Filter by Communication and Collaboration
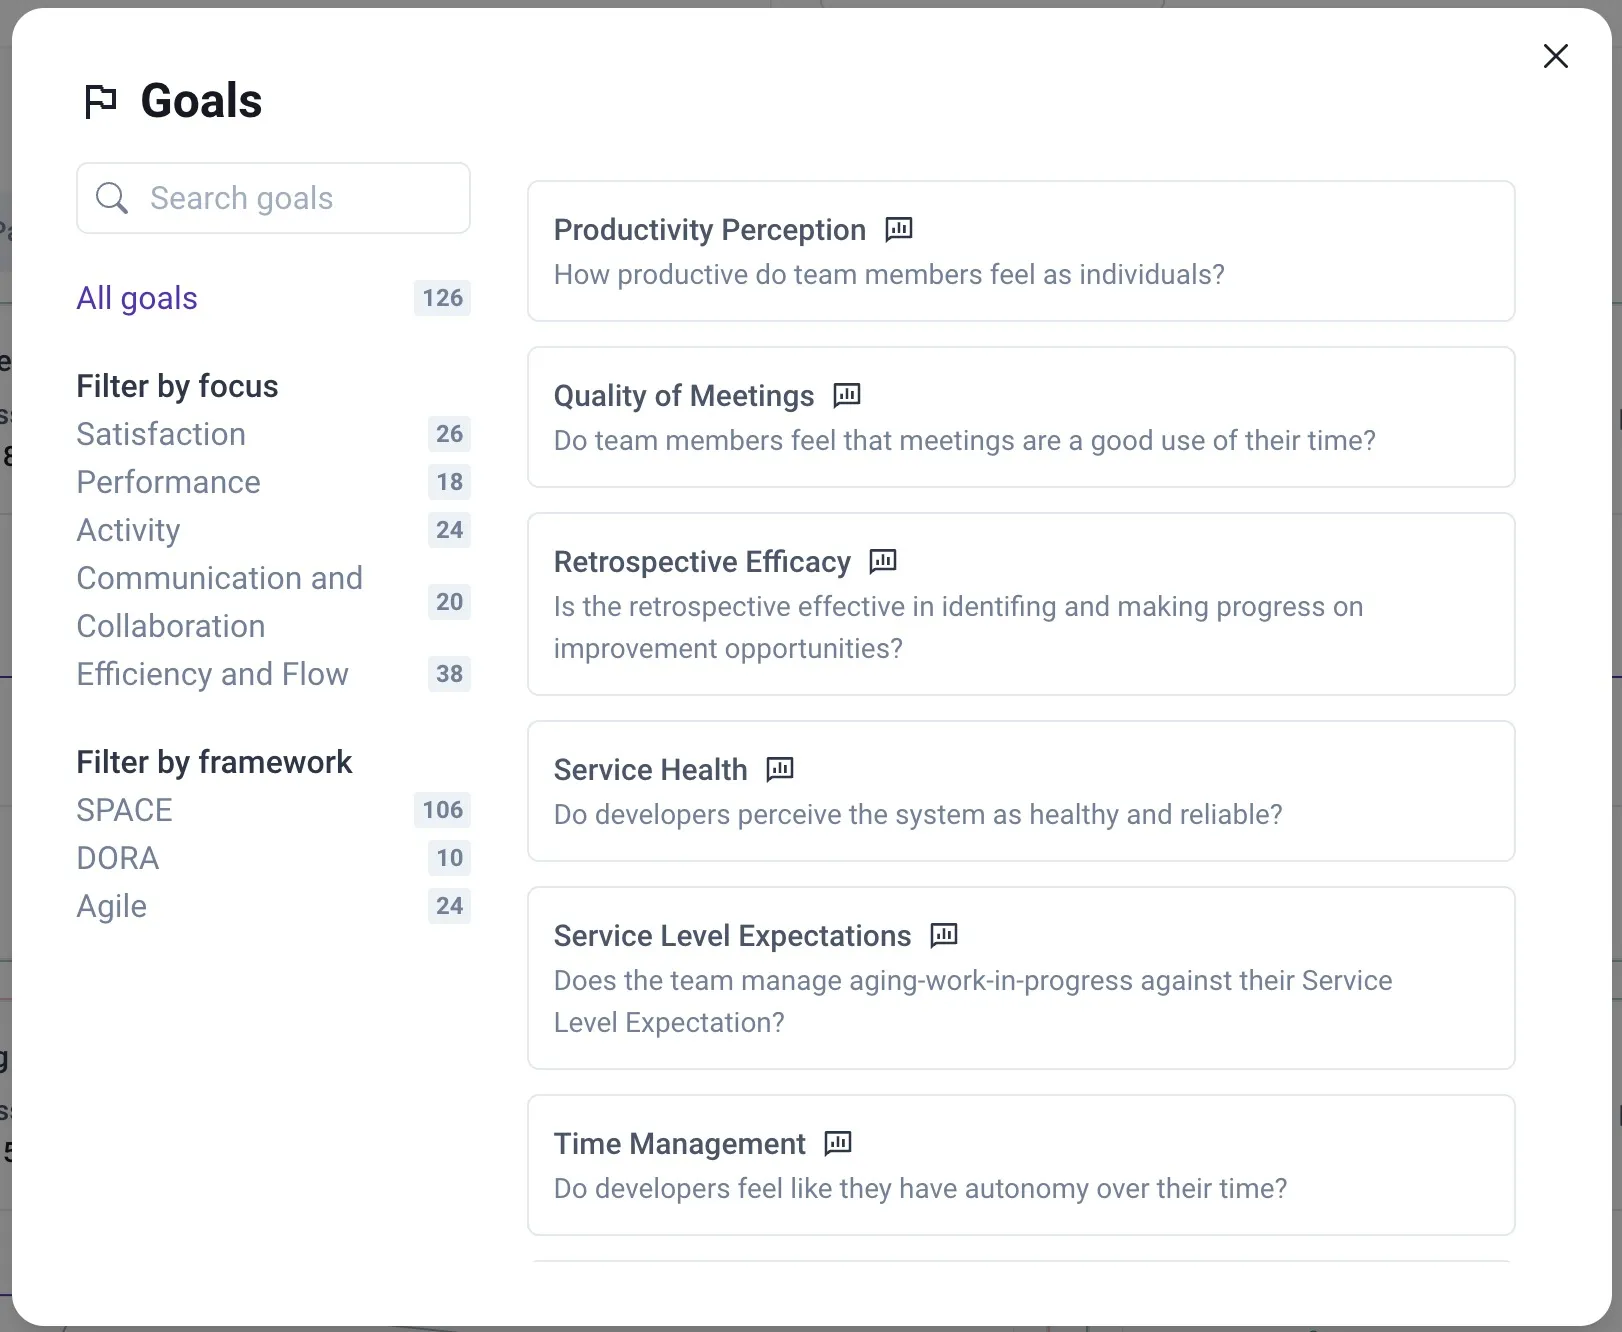The image size is (1622, 1332). 220,602
